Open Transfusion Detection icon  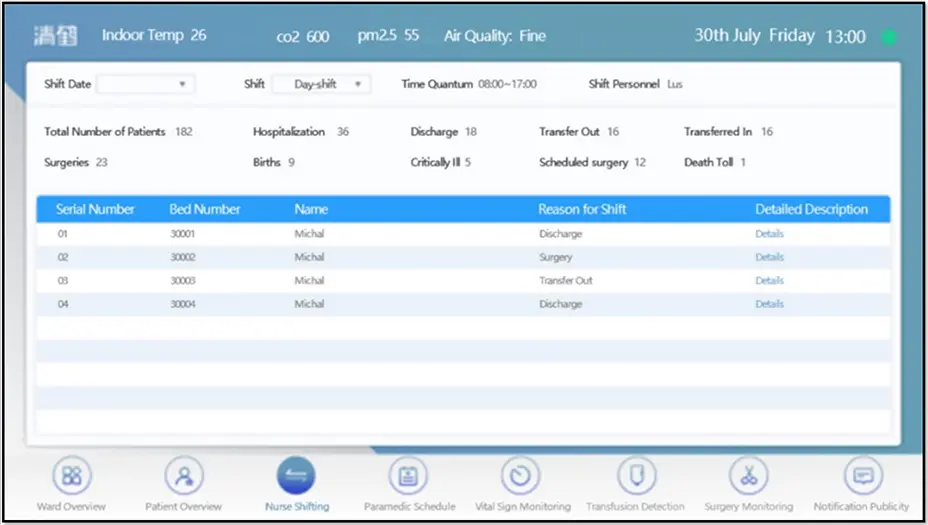[635, 476]
